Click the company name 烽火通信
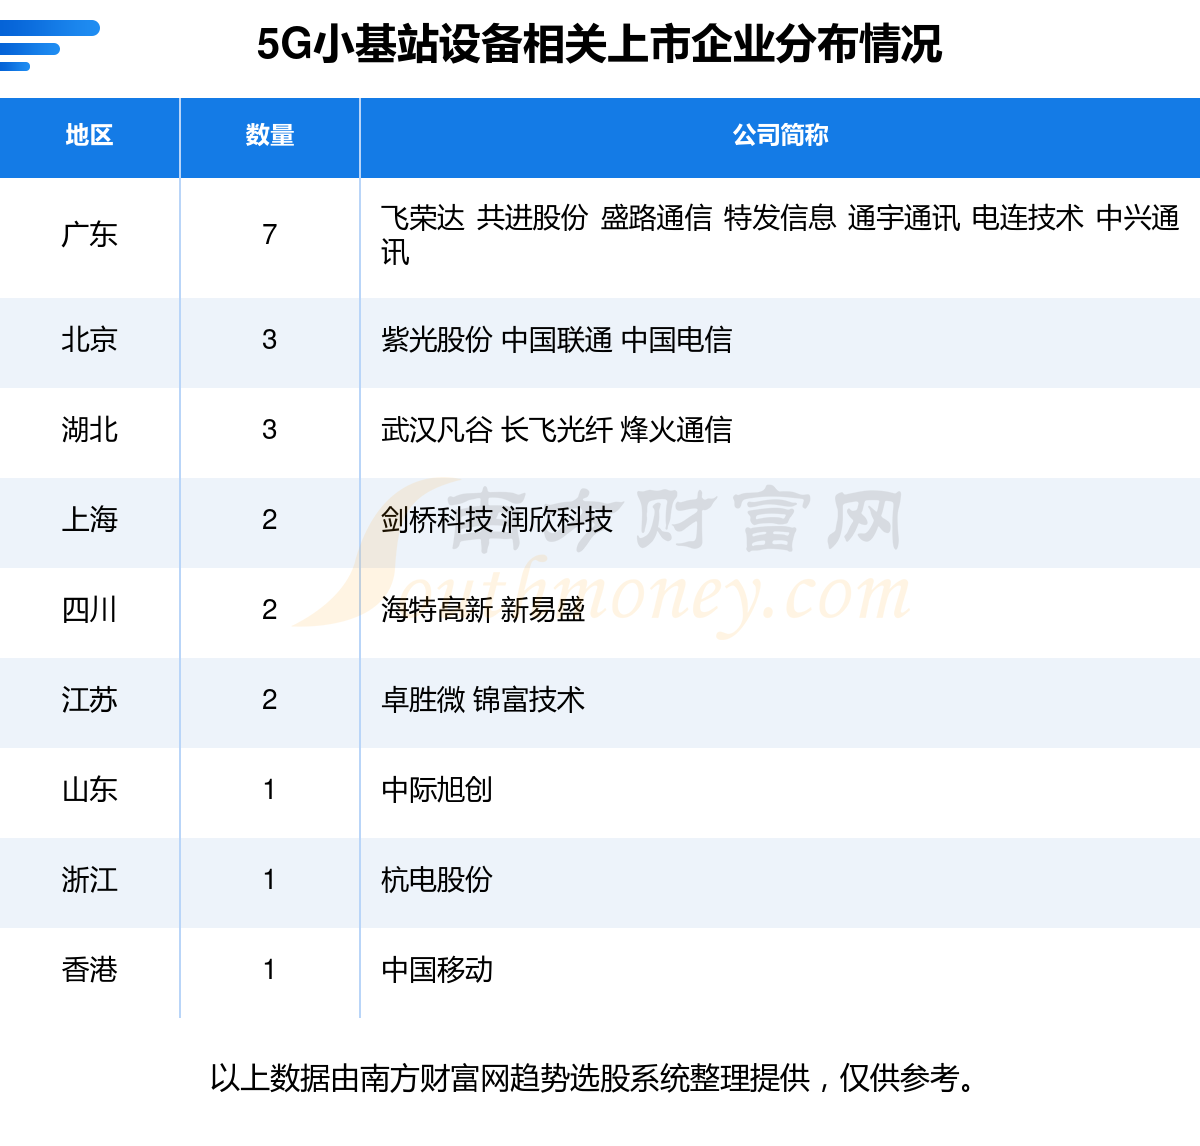1200x1146 pixels. 676,430
